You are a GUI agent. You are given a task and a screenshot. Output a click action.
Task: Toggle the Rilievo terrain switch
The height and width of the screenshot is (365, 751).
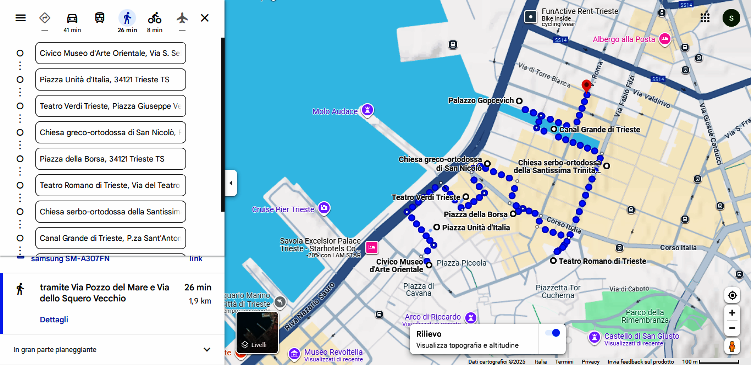coord(552,333)
